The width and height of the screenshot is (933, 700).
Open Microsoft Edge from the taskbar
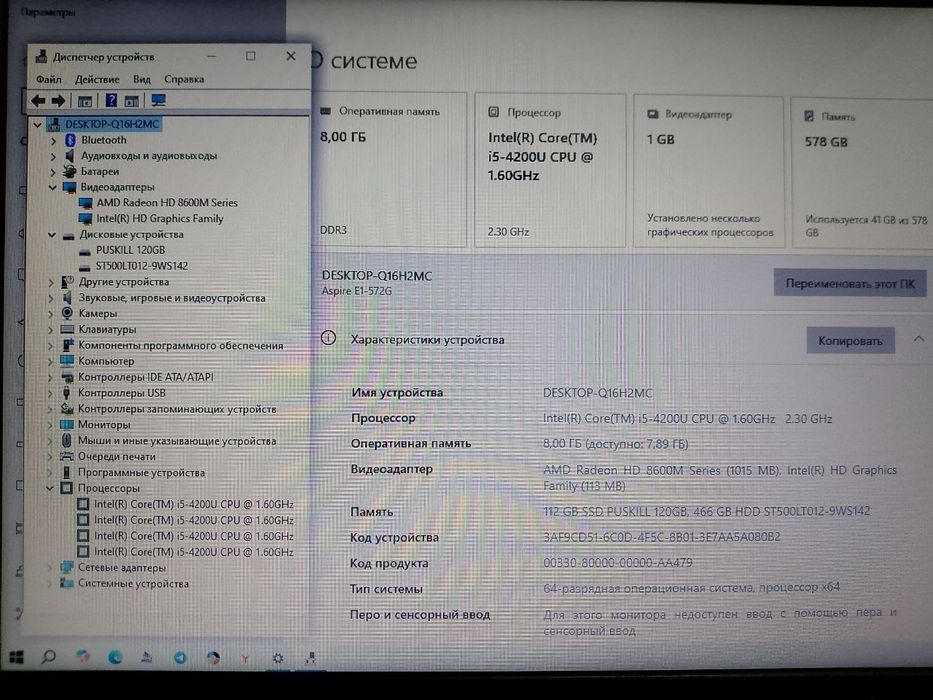115,657
